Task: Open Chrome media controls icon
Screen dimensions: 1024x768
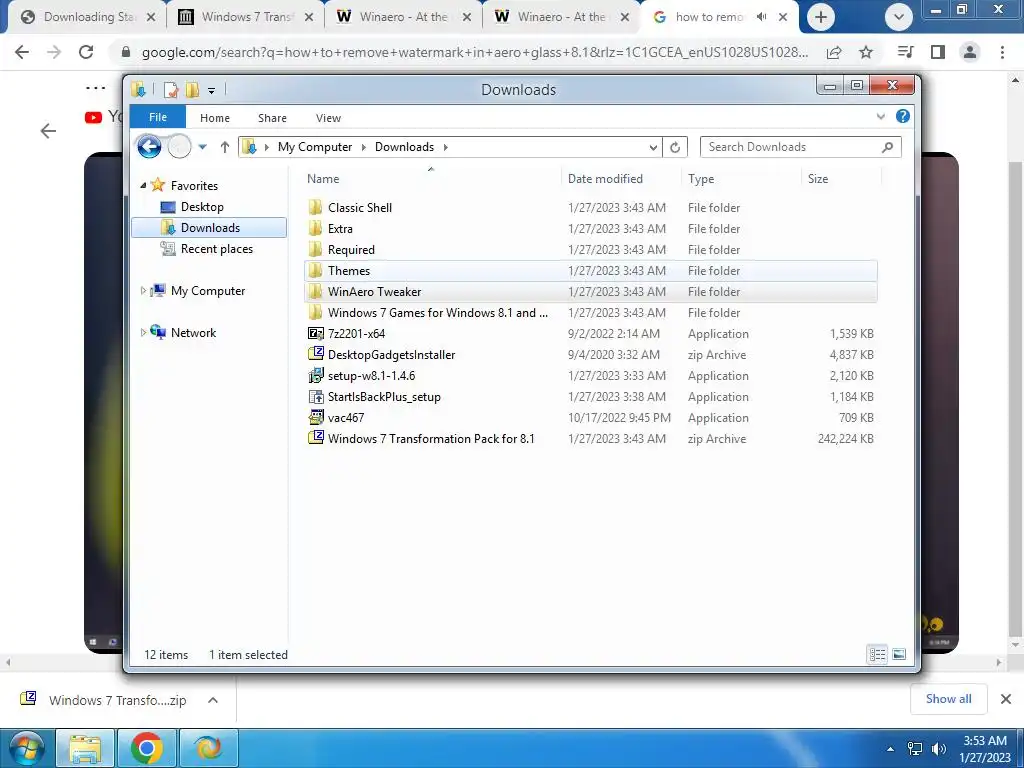Action: tap(905, 52)
